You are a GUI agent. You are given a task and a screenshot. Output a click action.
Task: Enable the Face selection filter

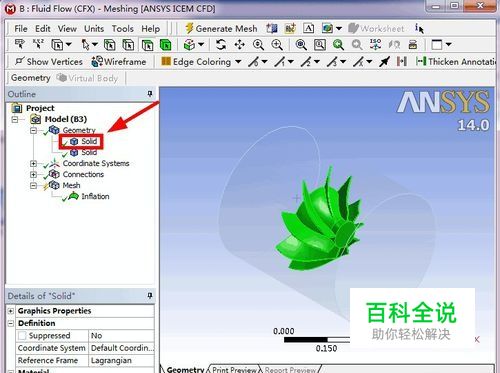point(147,45)
